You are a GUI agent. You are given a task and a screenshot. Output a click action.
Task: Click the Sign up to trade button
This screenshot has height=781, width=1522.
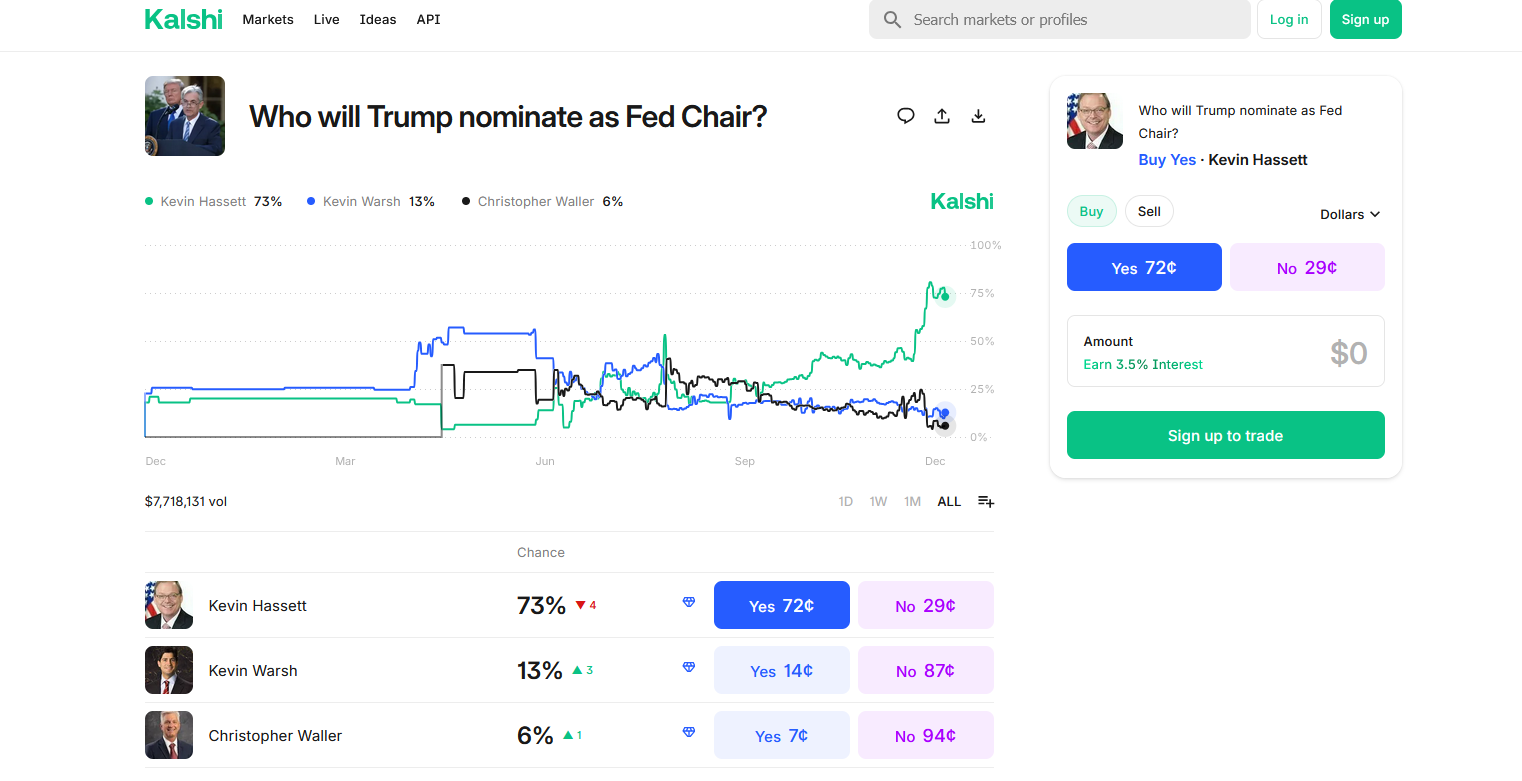[x=1225, y=435]
